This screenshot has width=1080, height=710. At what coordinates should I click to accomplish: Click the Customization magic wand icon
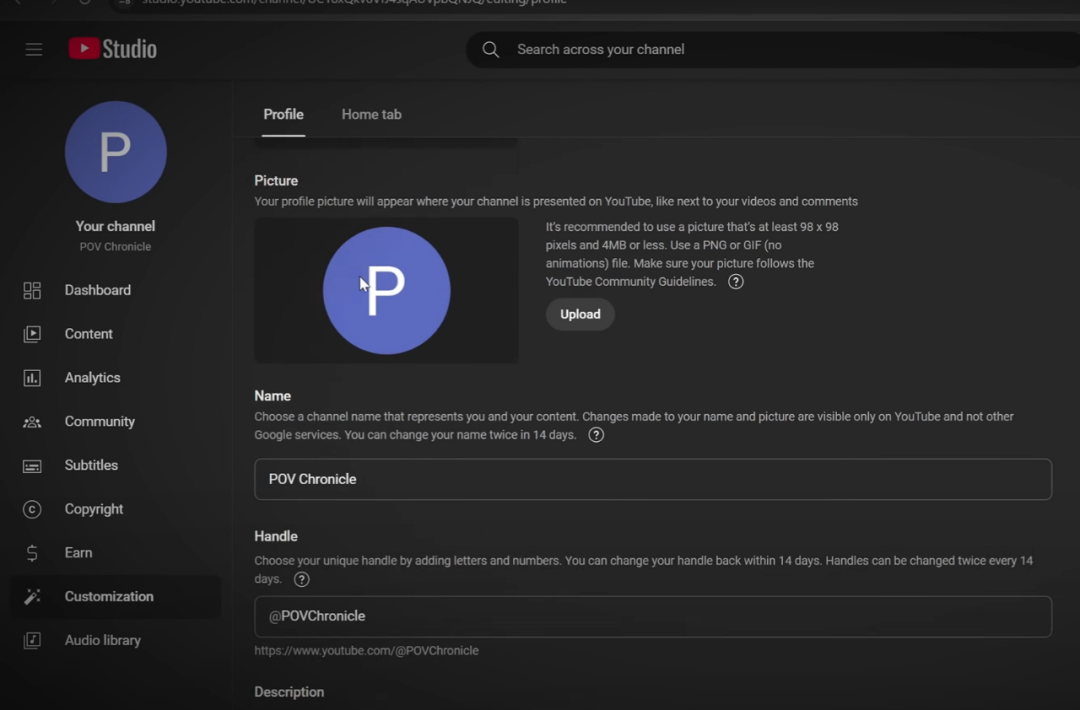(x=32, y=596)
